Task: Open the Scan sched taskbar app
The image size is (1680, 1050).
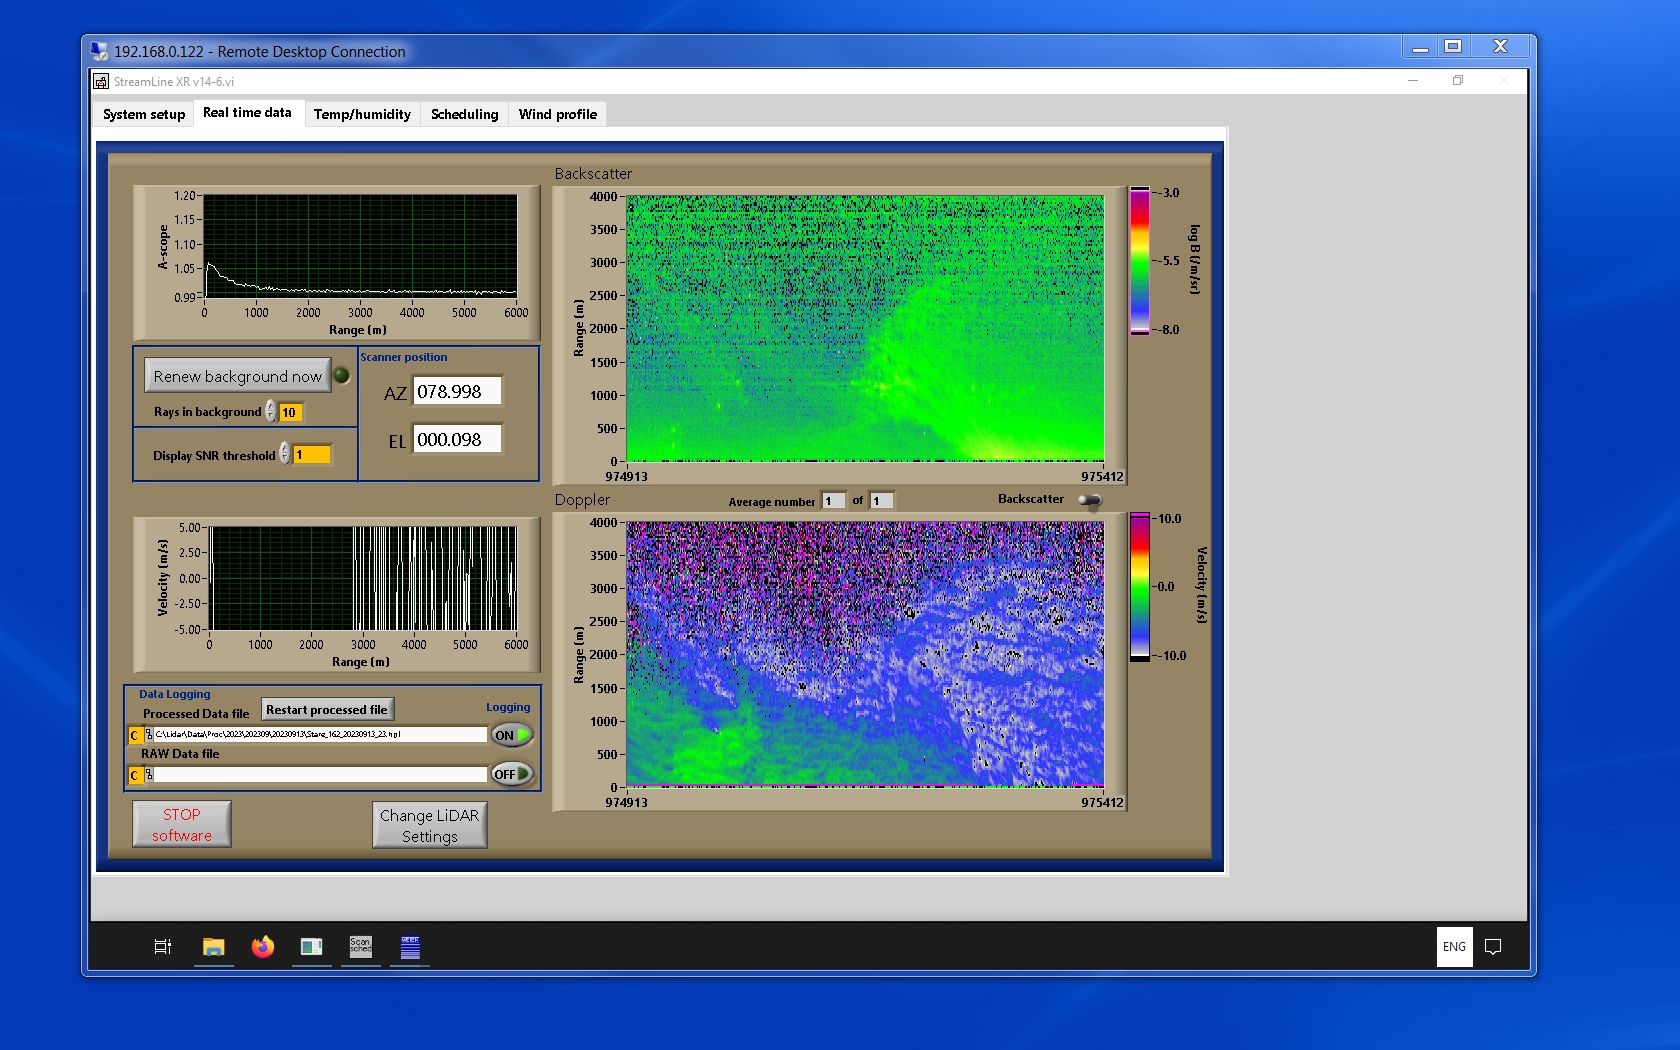Action: pyautogui.click(x=360, y=946)
